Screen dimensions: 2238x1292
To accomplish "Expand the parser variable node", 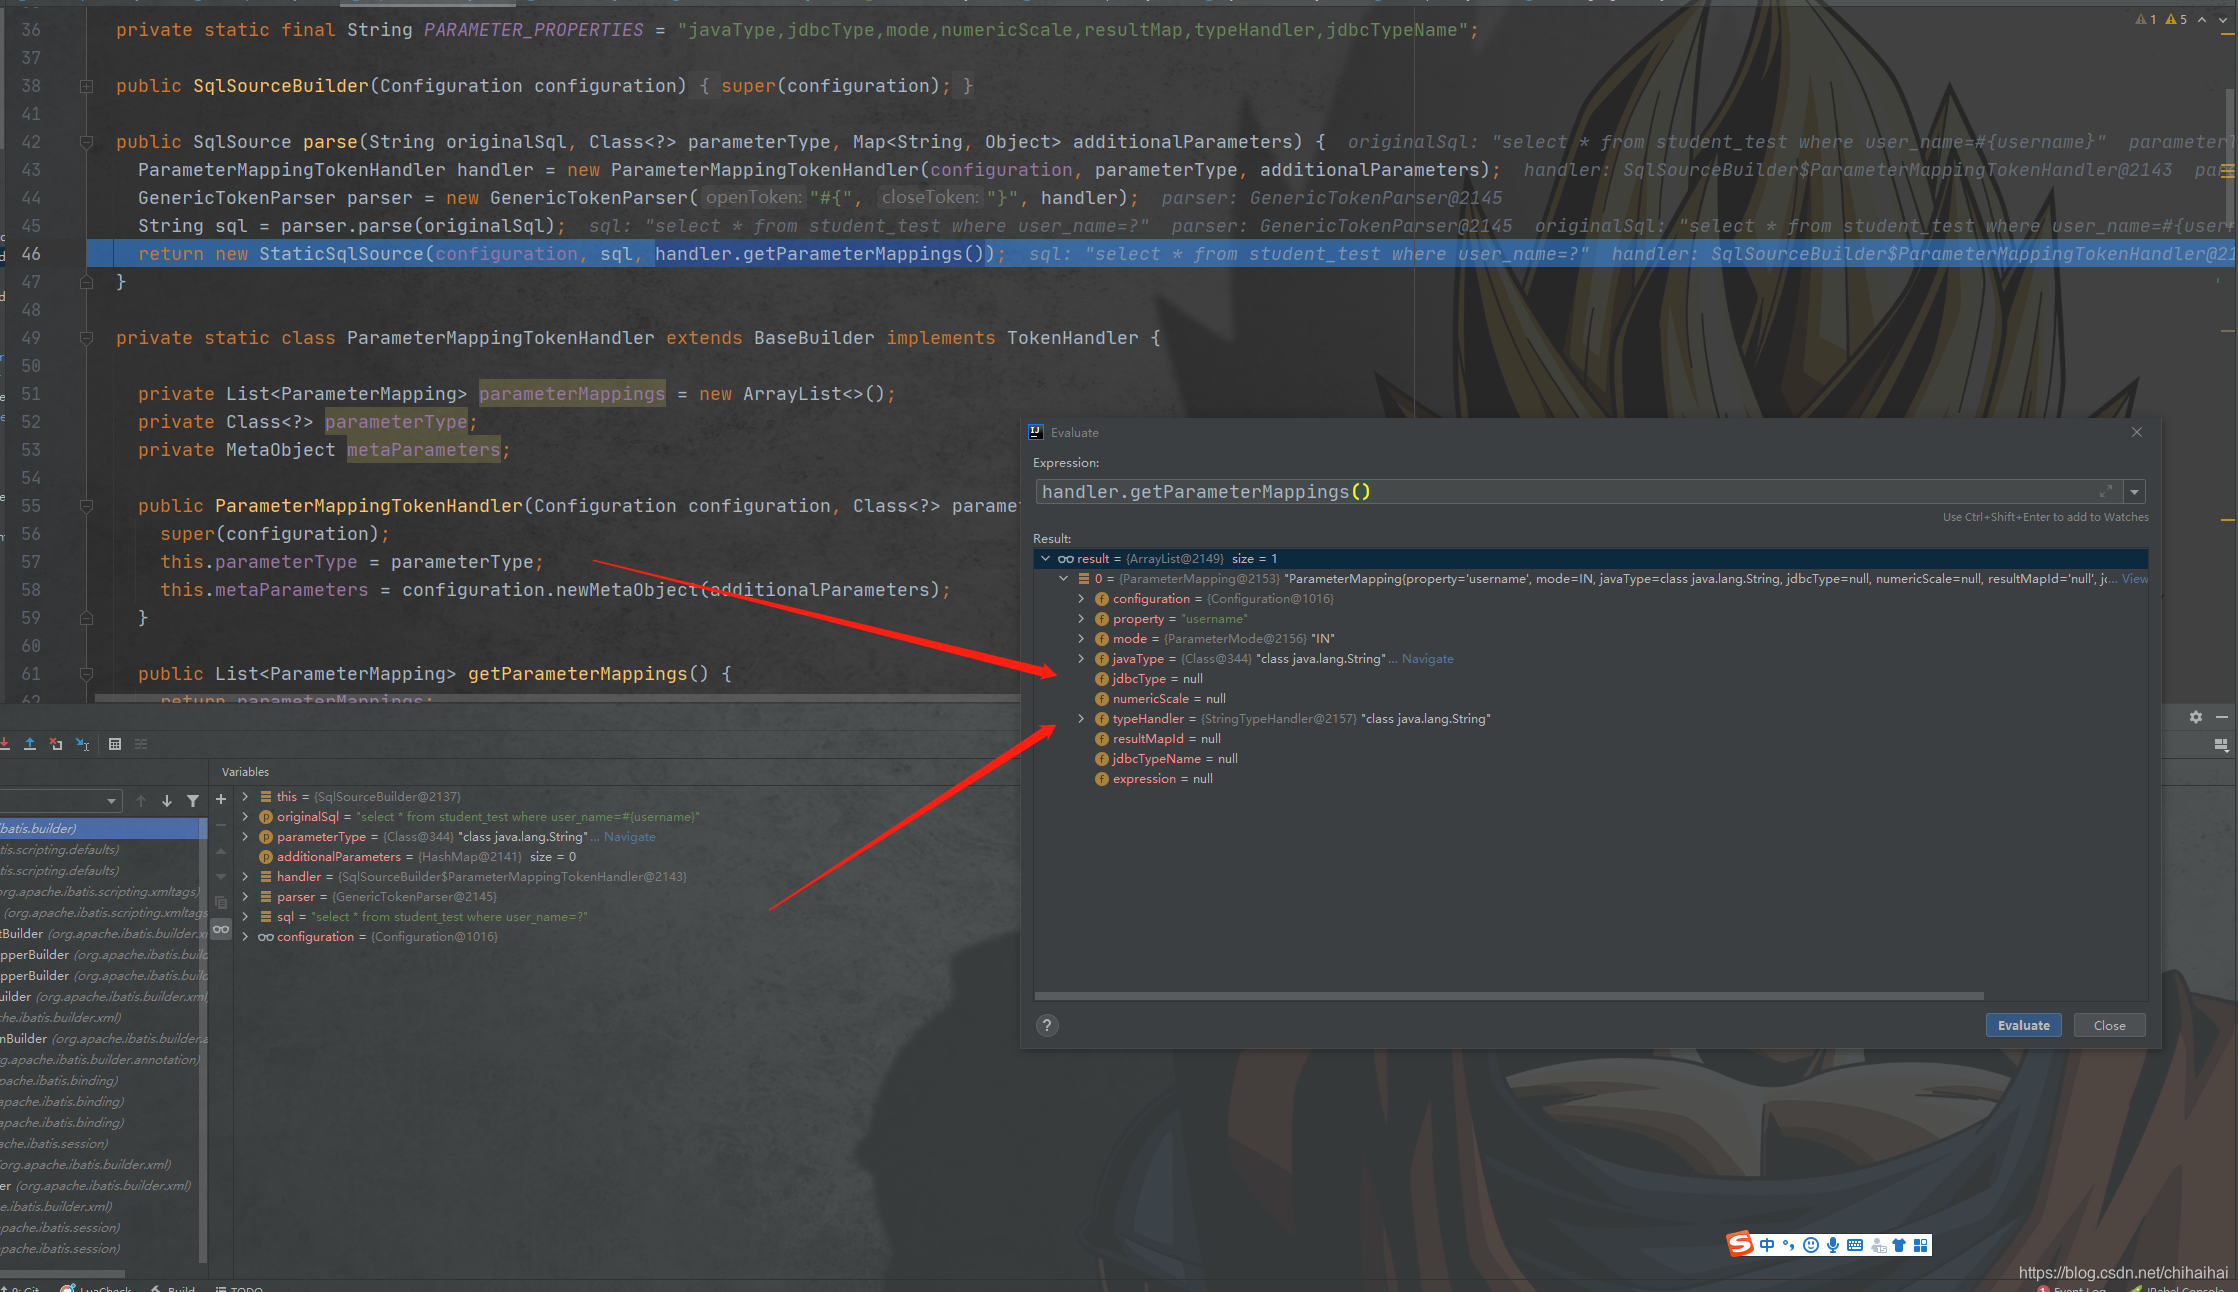I will coord(245,897).
